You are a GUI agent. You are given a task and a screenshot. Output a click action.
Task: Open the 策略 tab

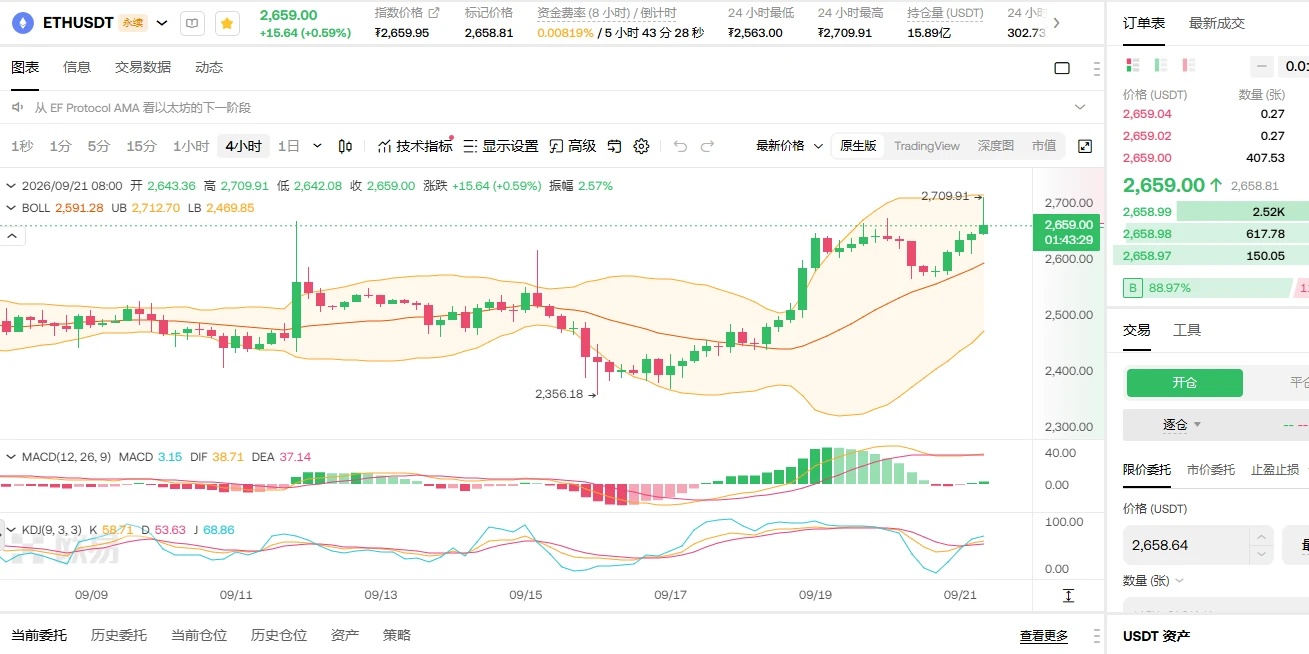(397, 635)
